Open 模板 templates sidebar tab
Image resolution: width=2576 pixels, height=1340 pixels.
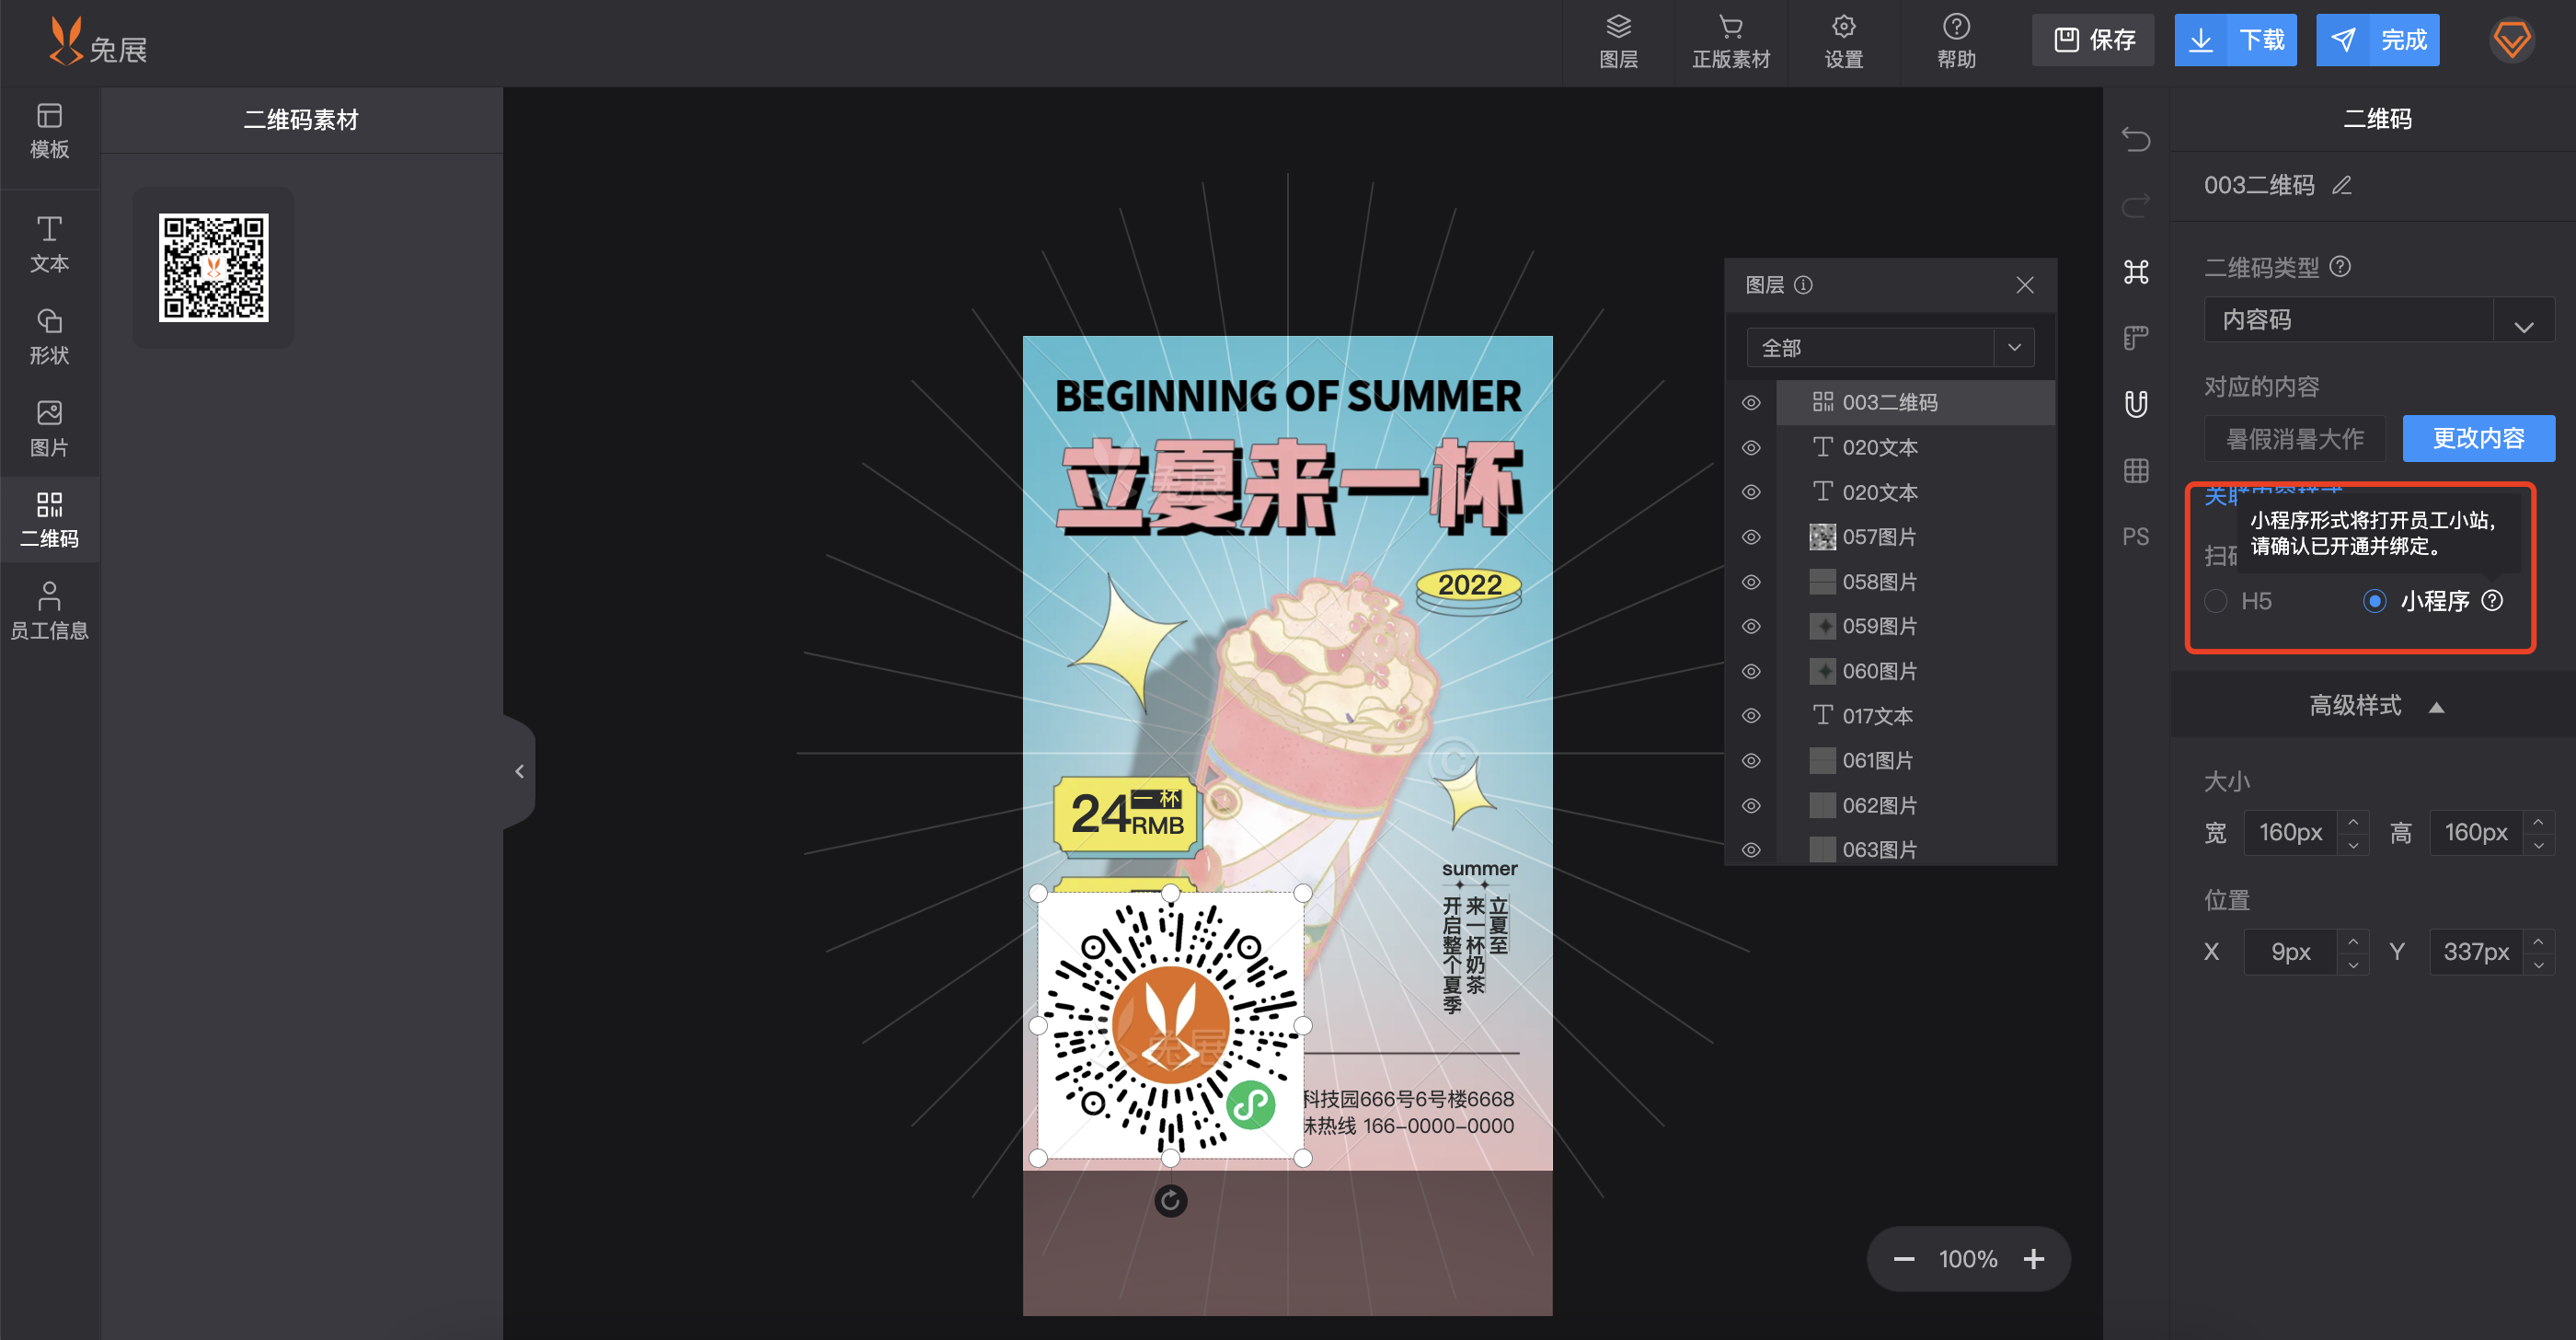tap(49, 131)
